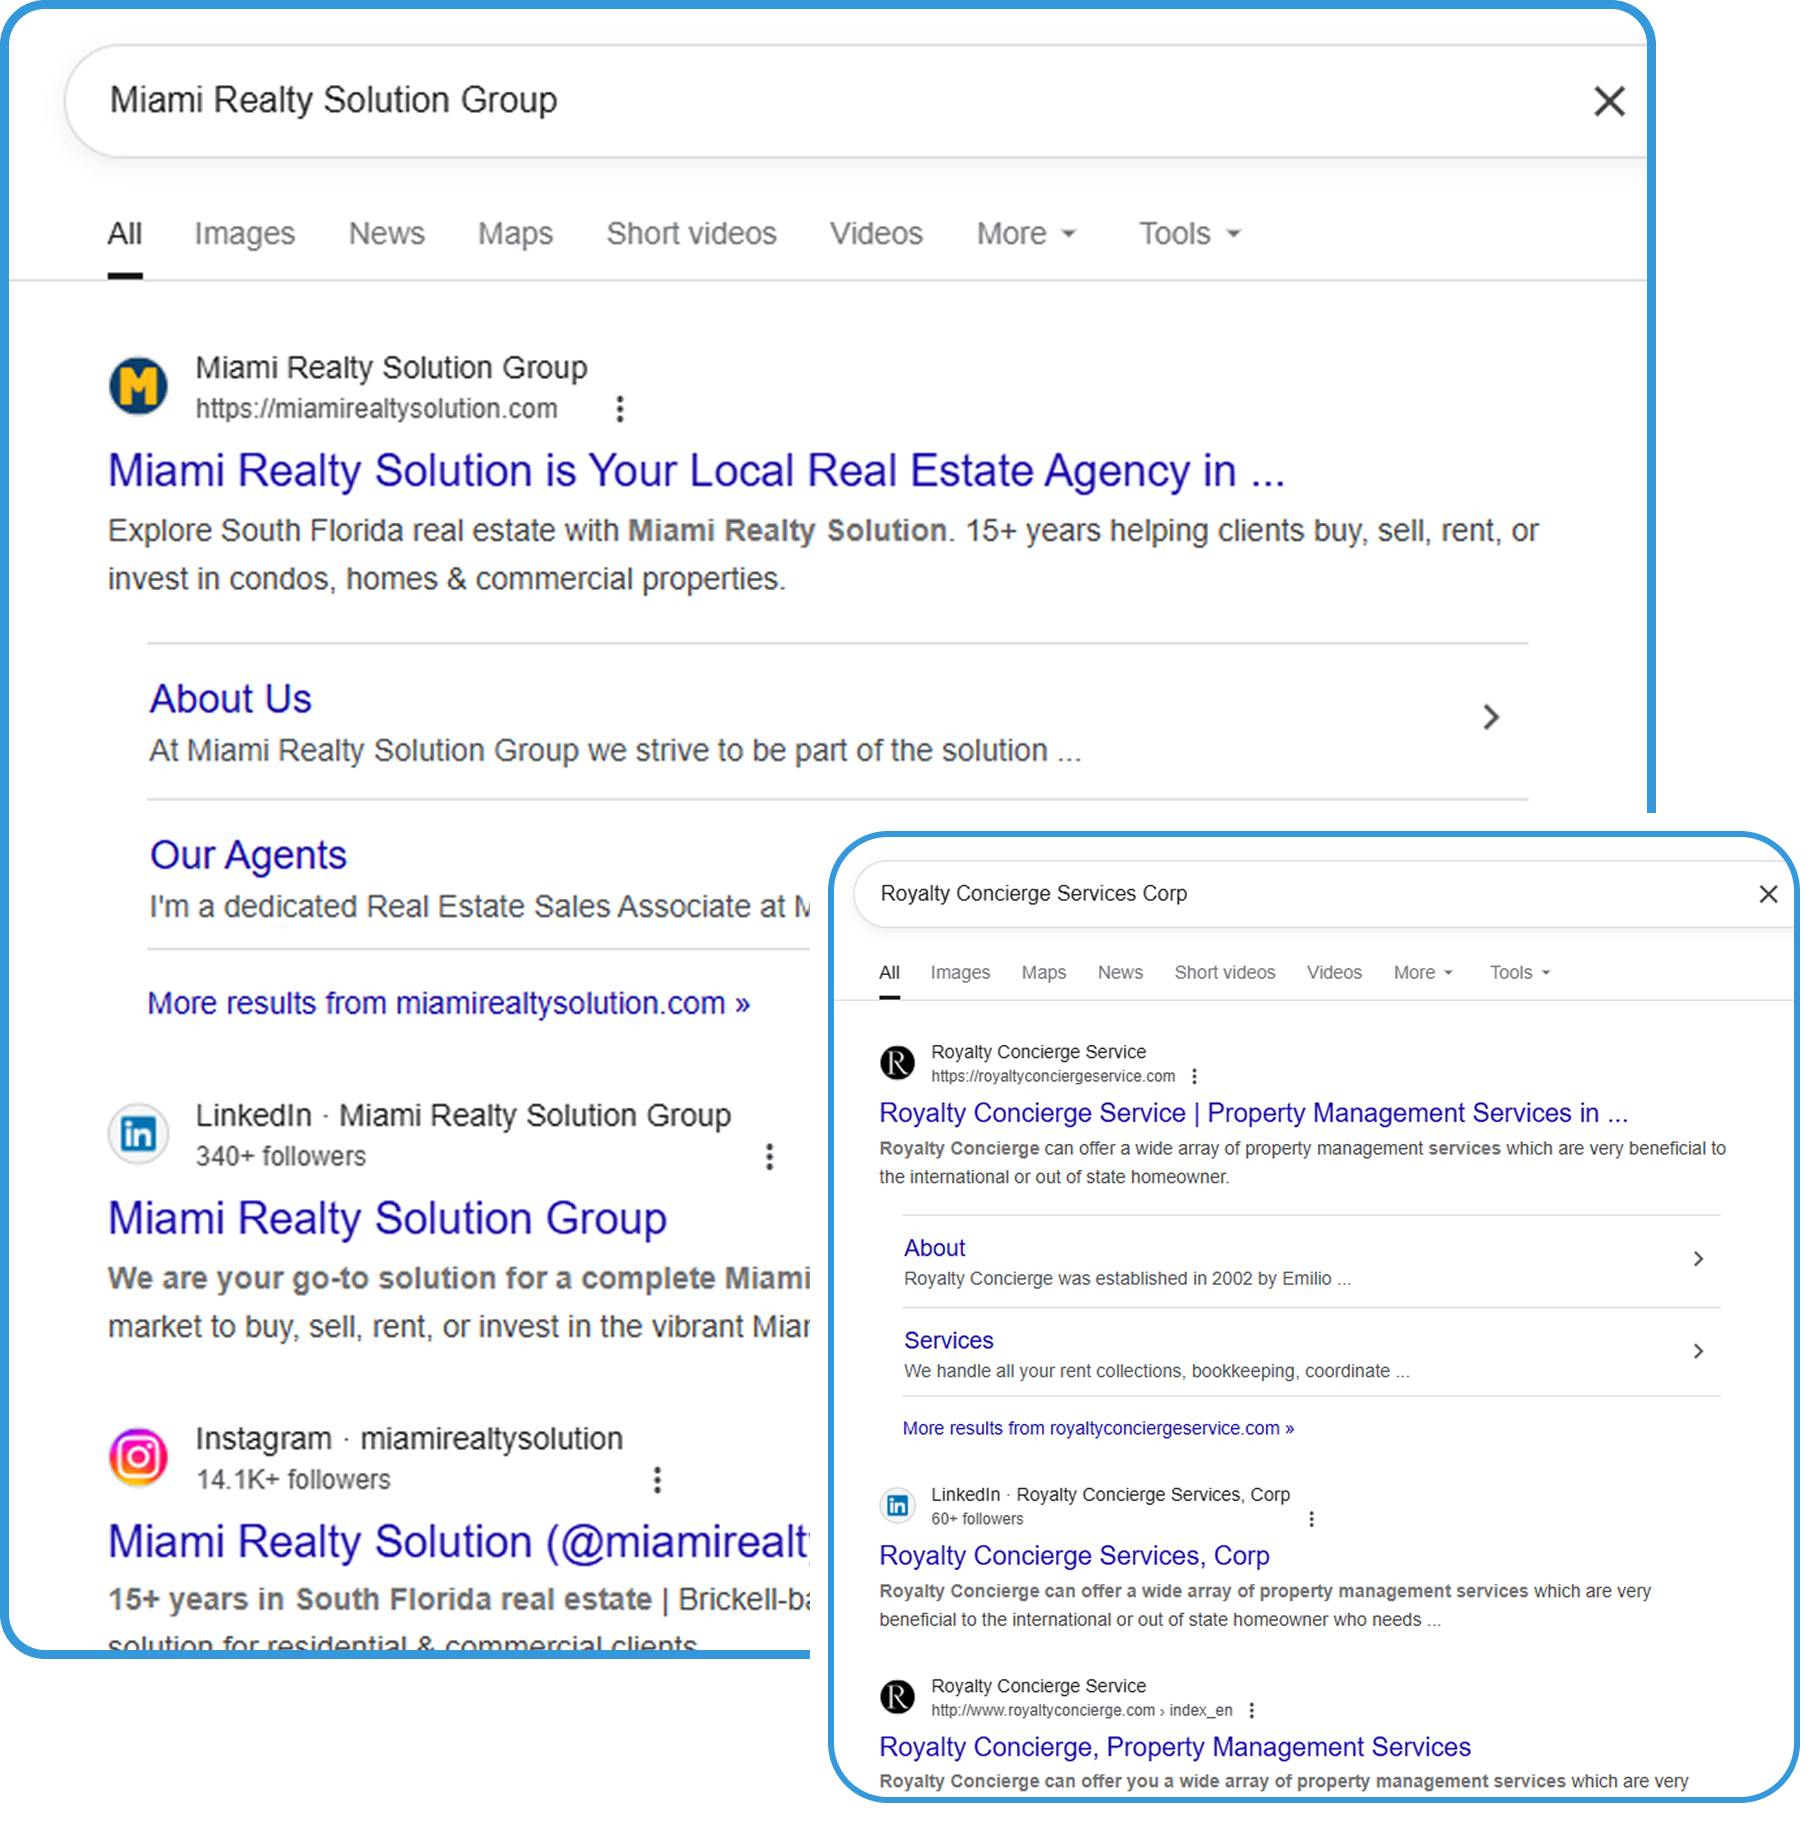Open options menu beside 14.1K+ followers
The image size is (1818, 1821).
(657, 1480)
